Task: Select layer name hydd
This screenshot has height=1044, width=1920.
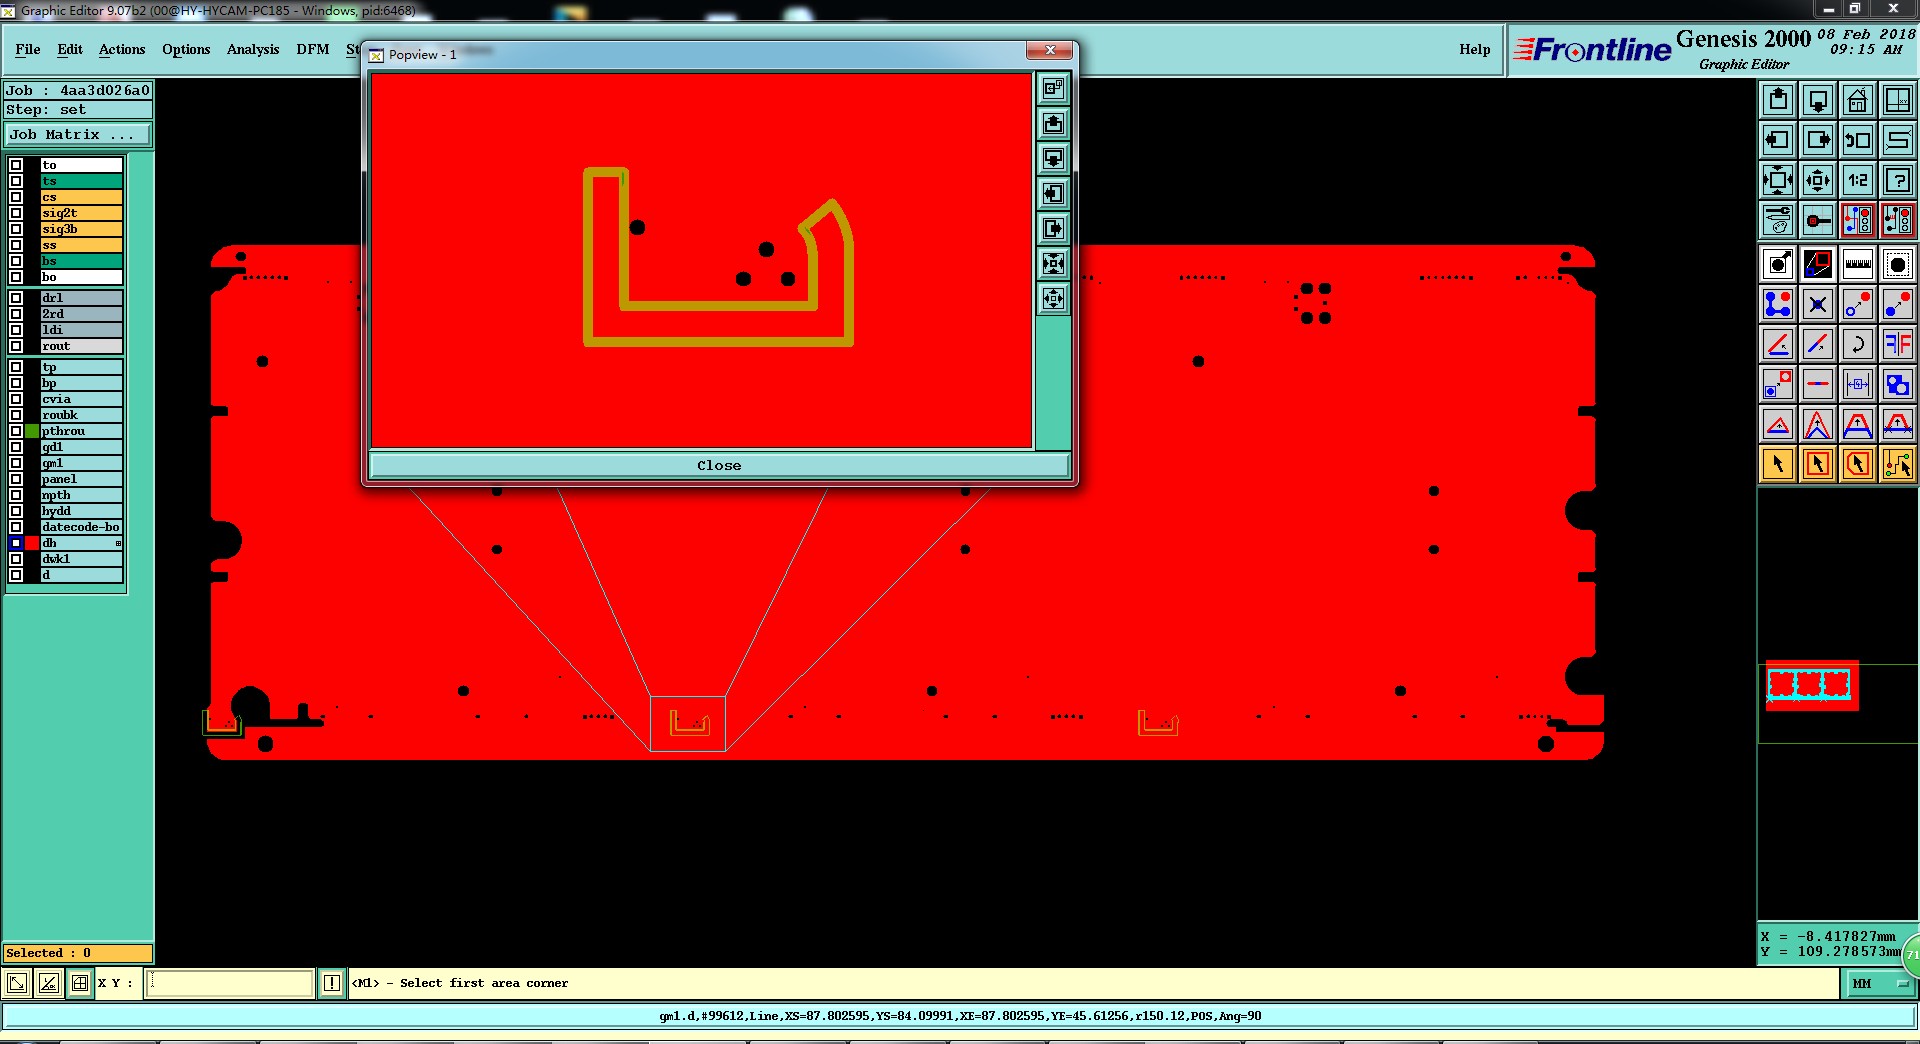Action: [81, 511]
